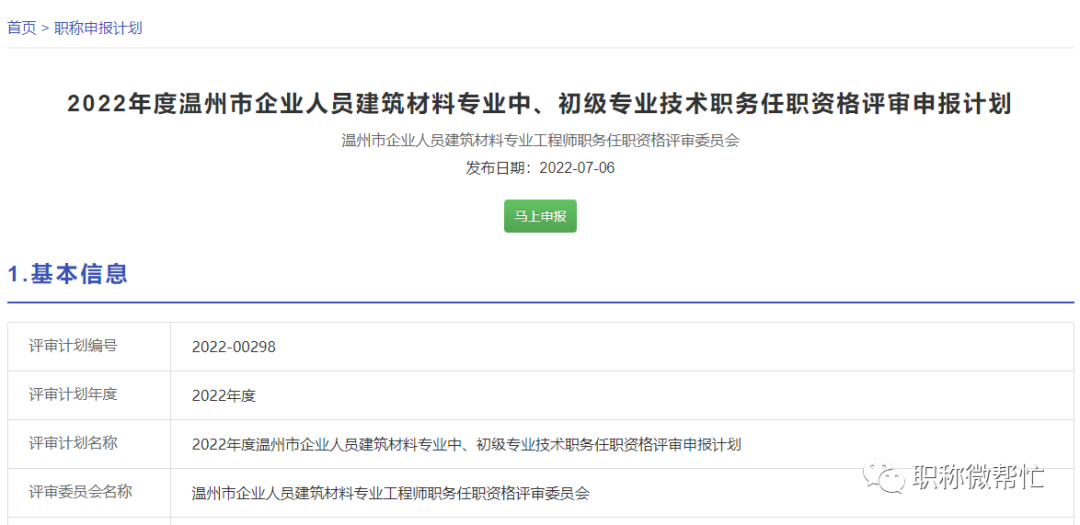Select the 发布日期：2022-07-06 text
The width and height of the screenshot is (1080, 525).
point(540,168)
